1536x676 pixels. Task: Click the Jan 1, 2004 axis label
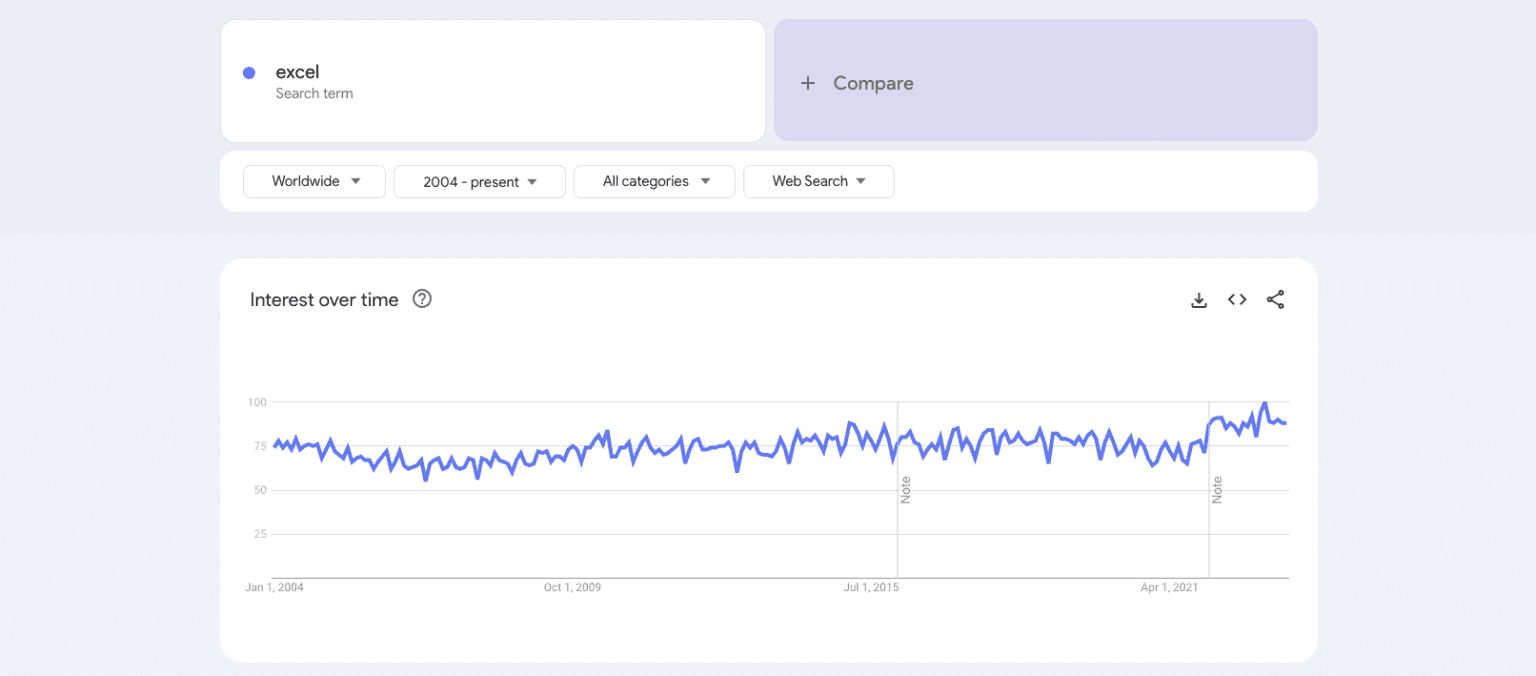point(274,588)
